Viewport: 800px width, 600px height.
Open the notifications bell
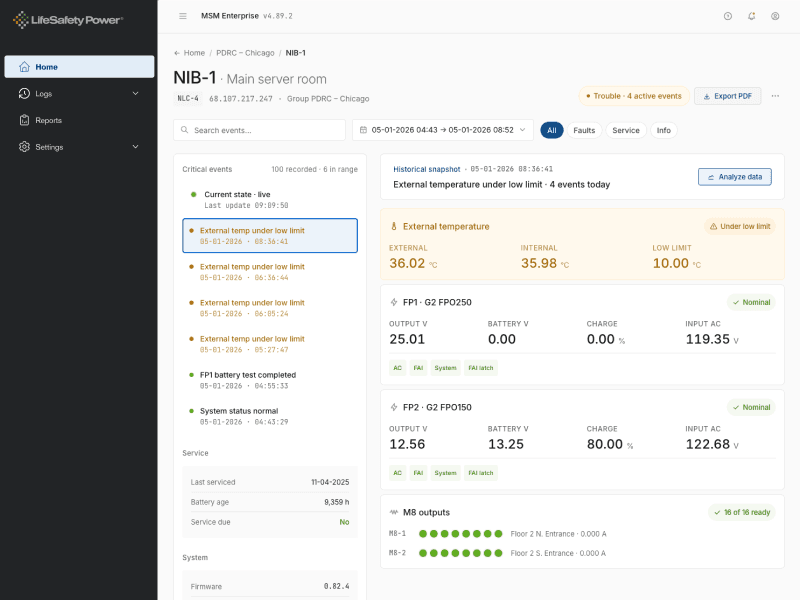point(752,16)
